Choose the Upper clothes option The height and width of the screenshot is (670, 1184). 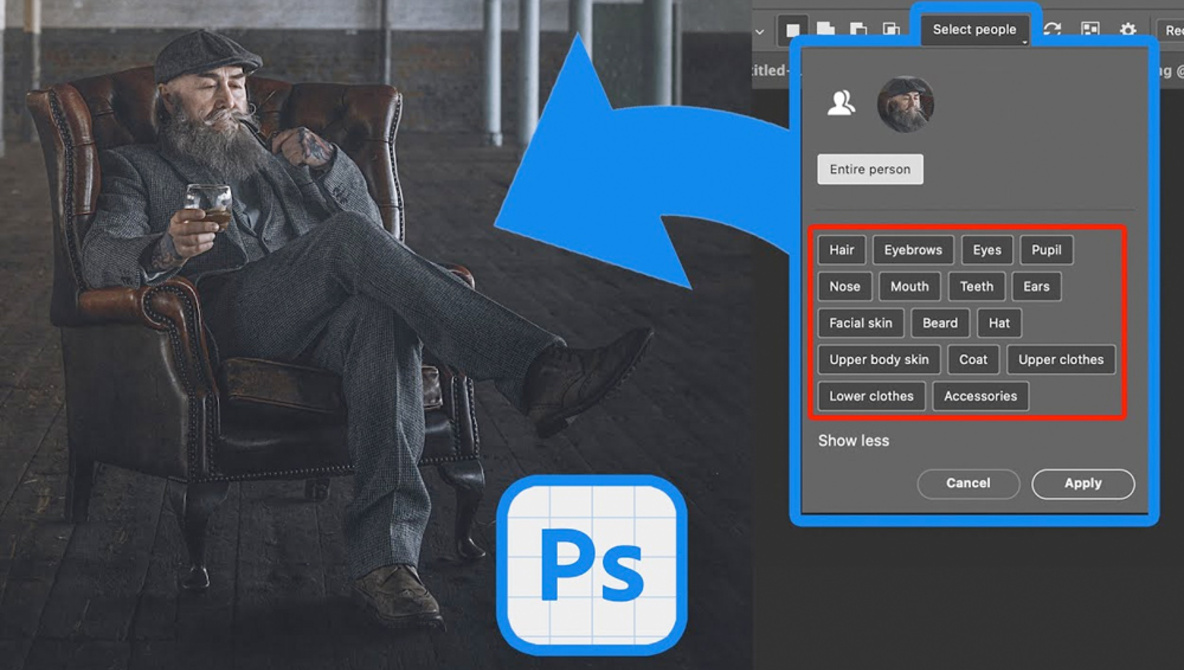(1061, 360)
